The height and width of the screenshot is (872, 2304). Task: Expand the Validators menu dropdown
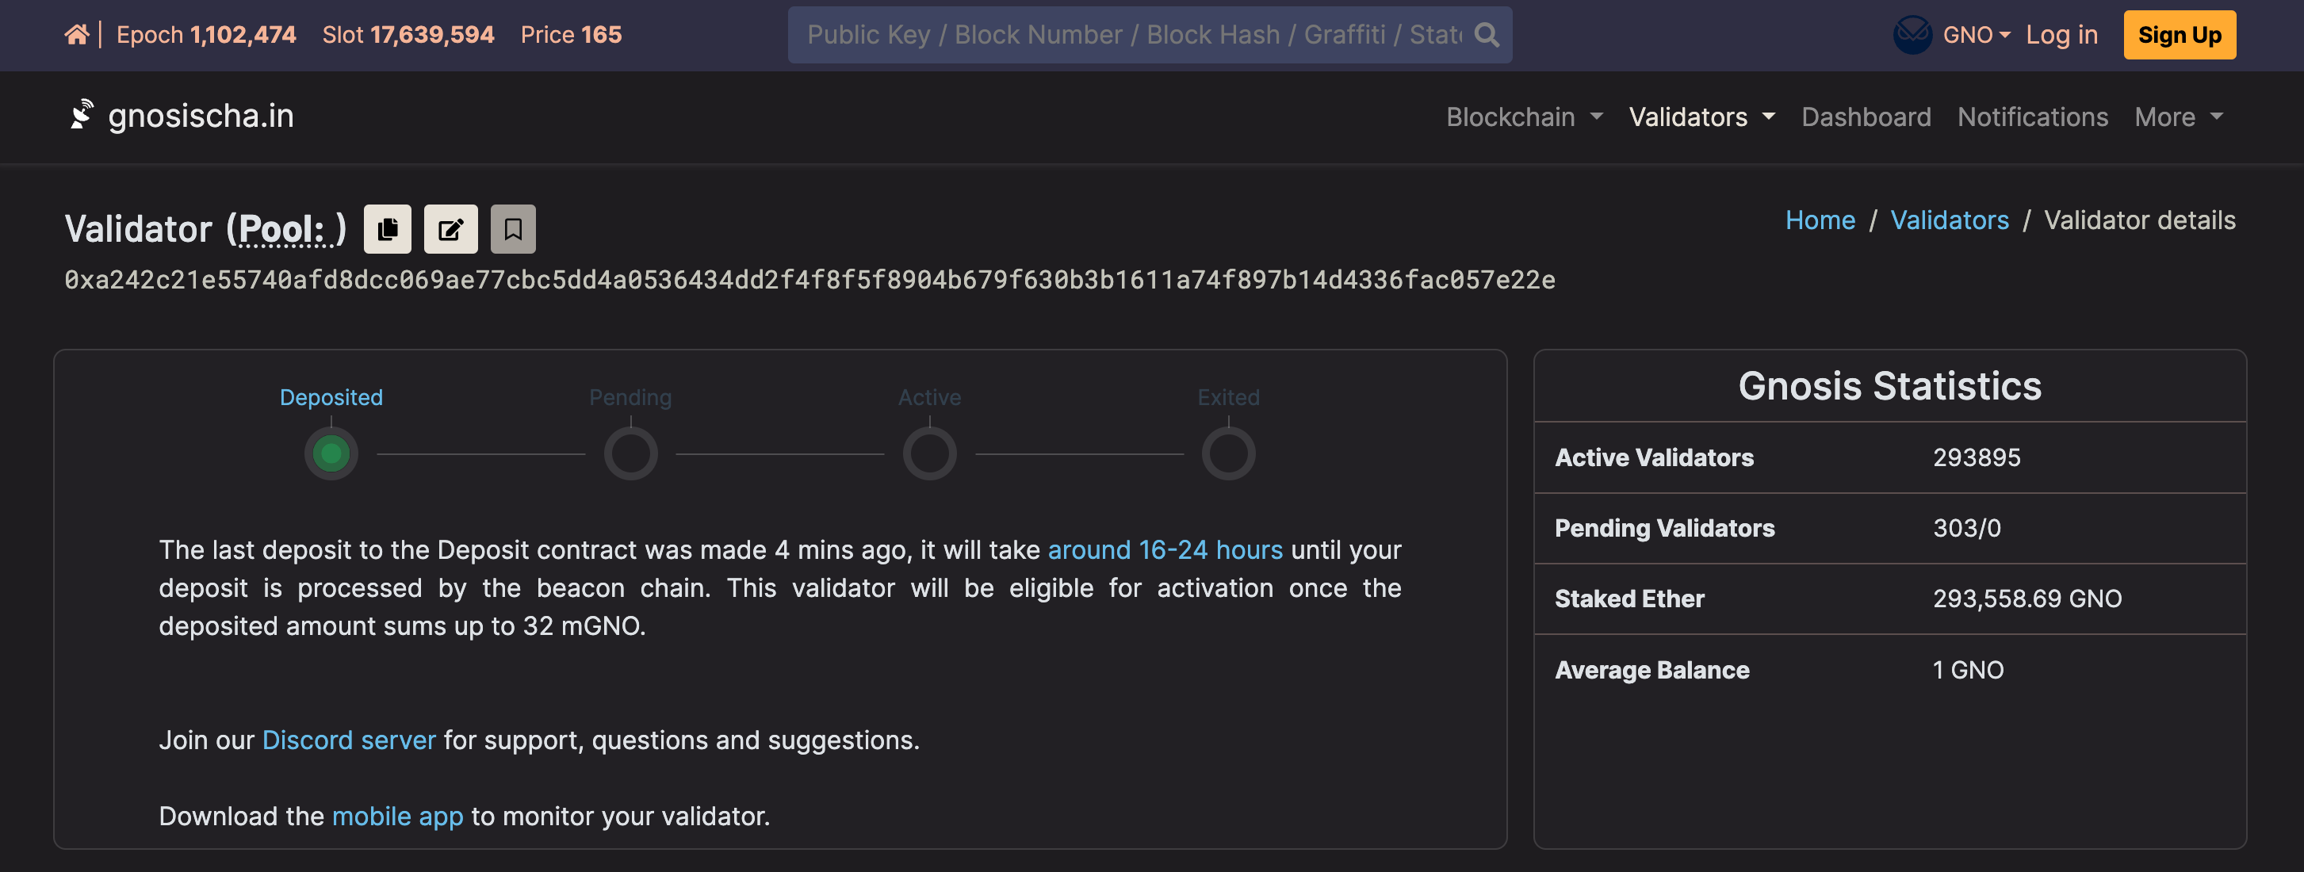(x=1702, y=117)
